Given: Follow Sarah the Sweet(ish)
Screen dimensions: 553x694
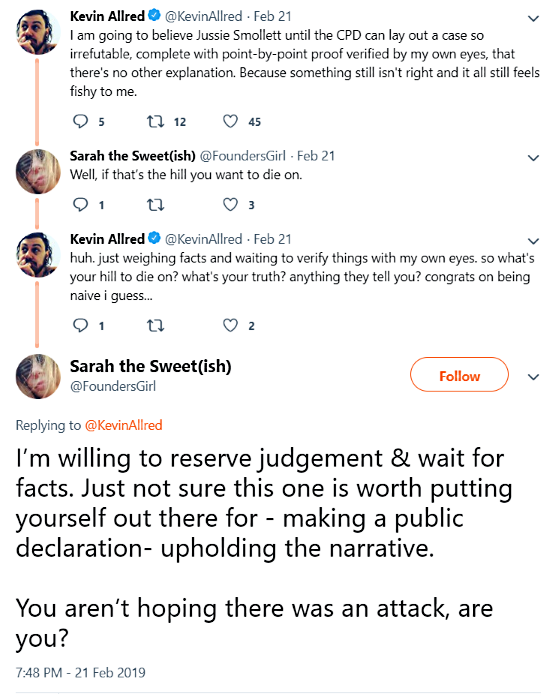Looking at the screenshot, I should pos(459,375).
